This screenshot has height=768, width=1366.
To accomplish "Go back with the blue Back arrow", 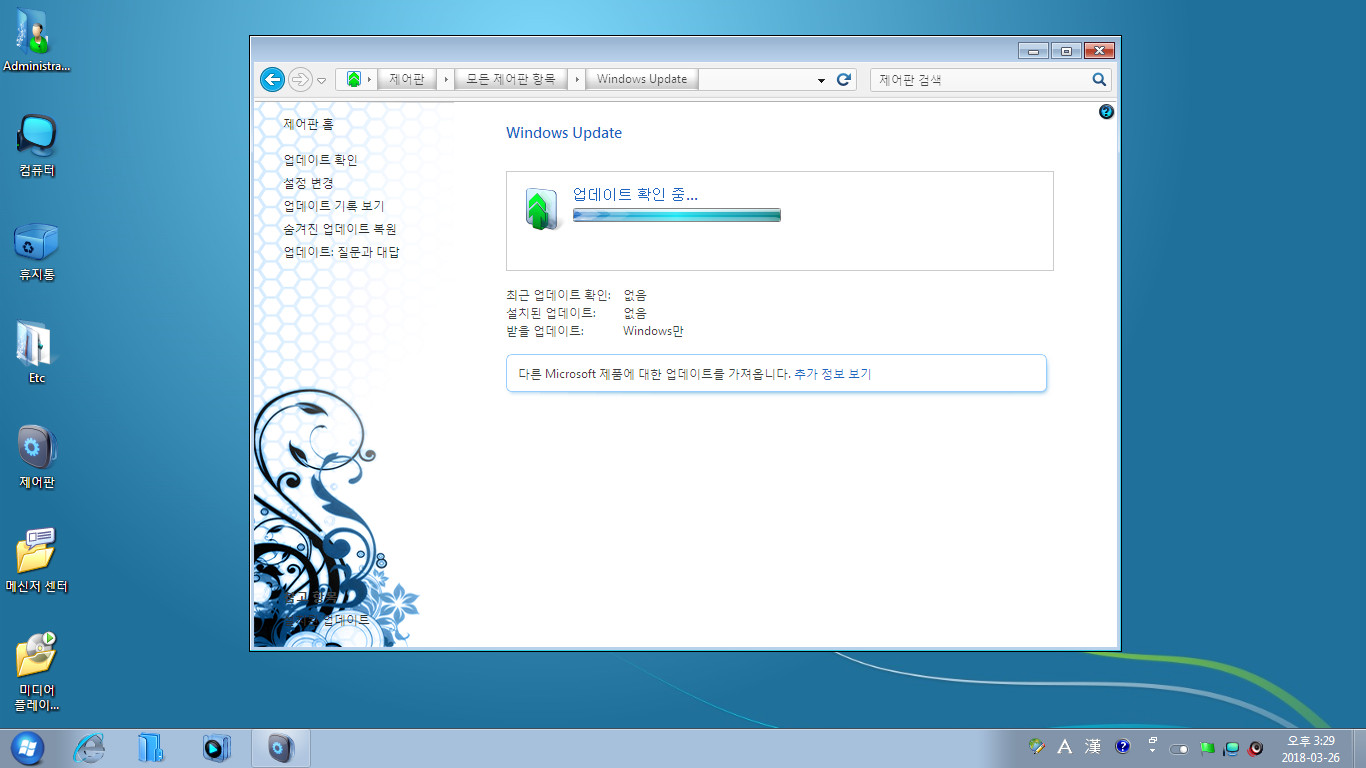I will [272, 79].
